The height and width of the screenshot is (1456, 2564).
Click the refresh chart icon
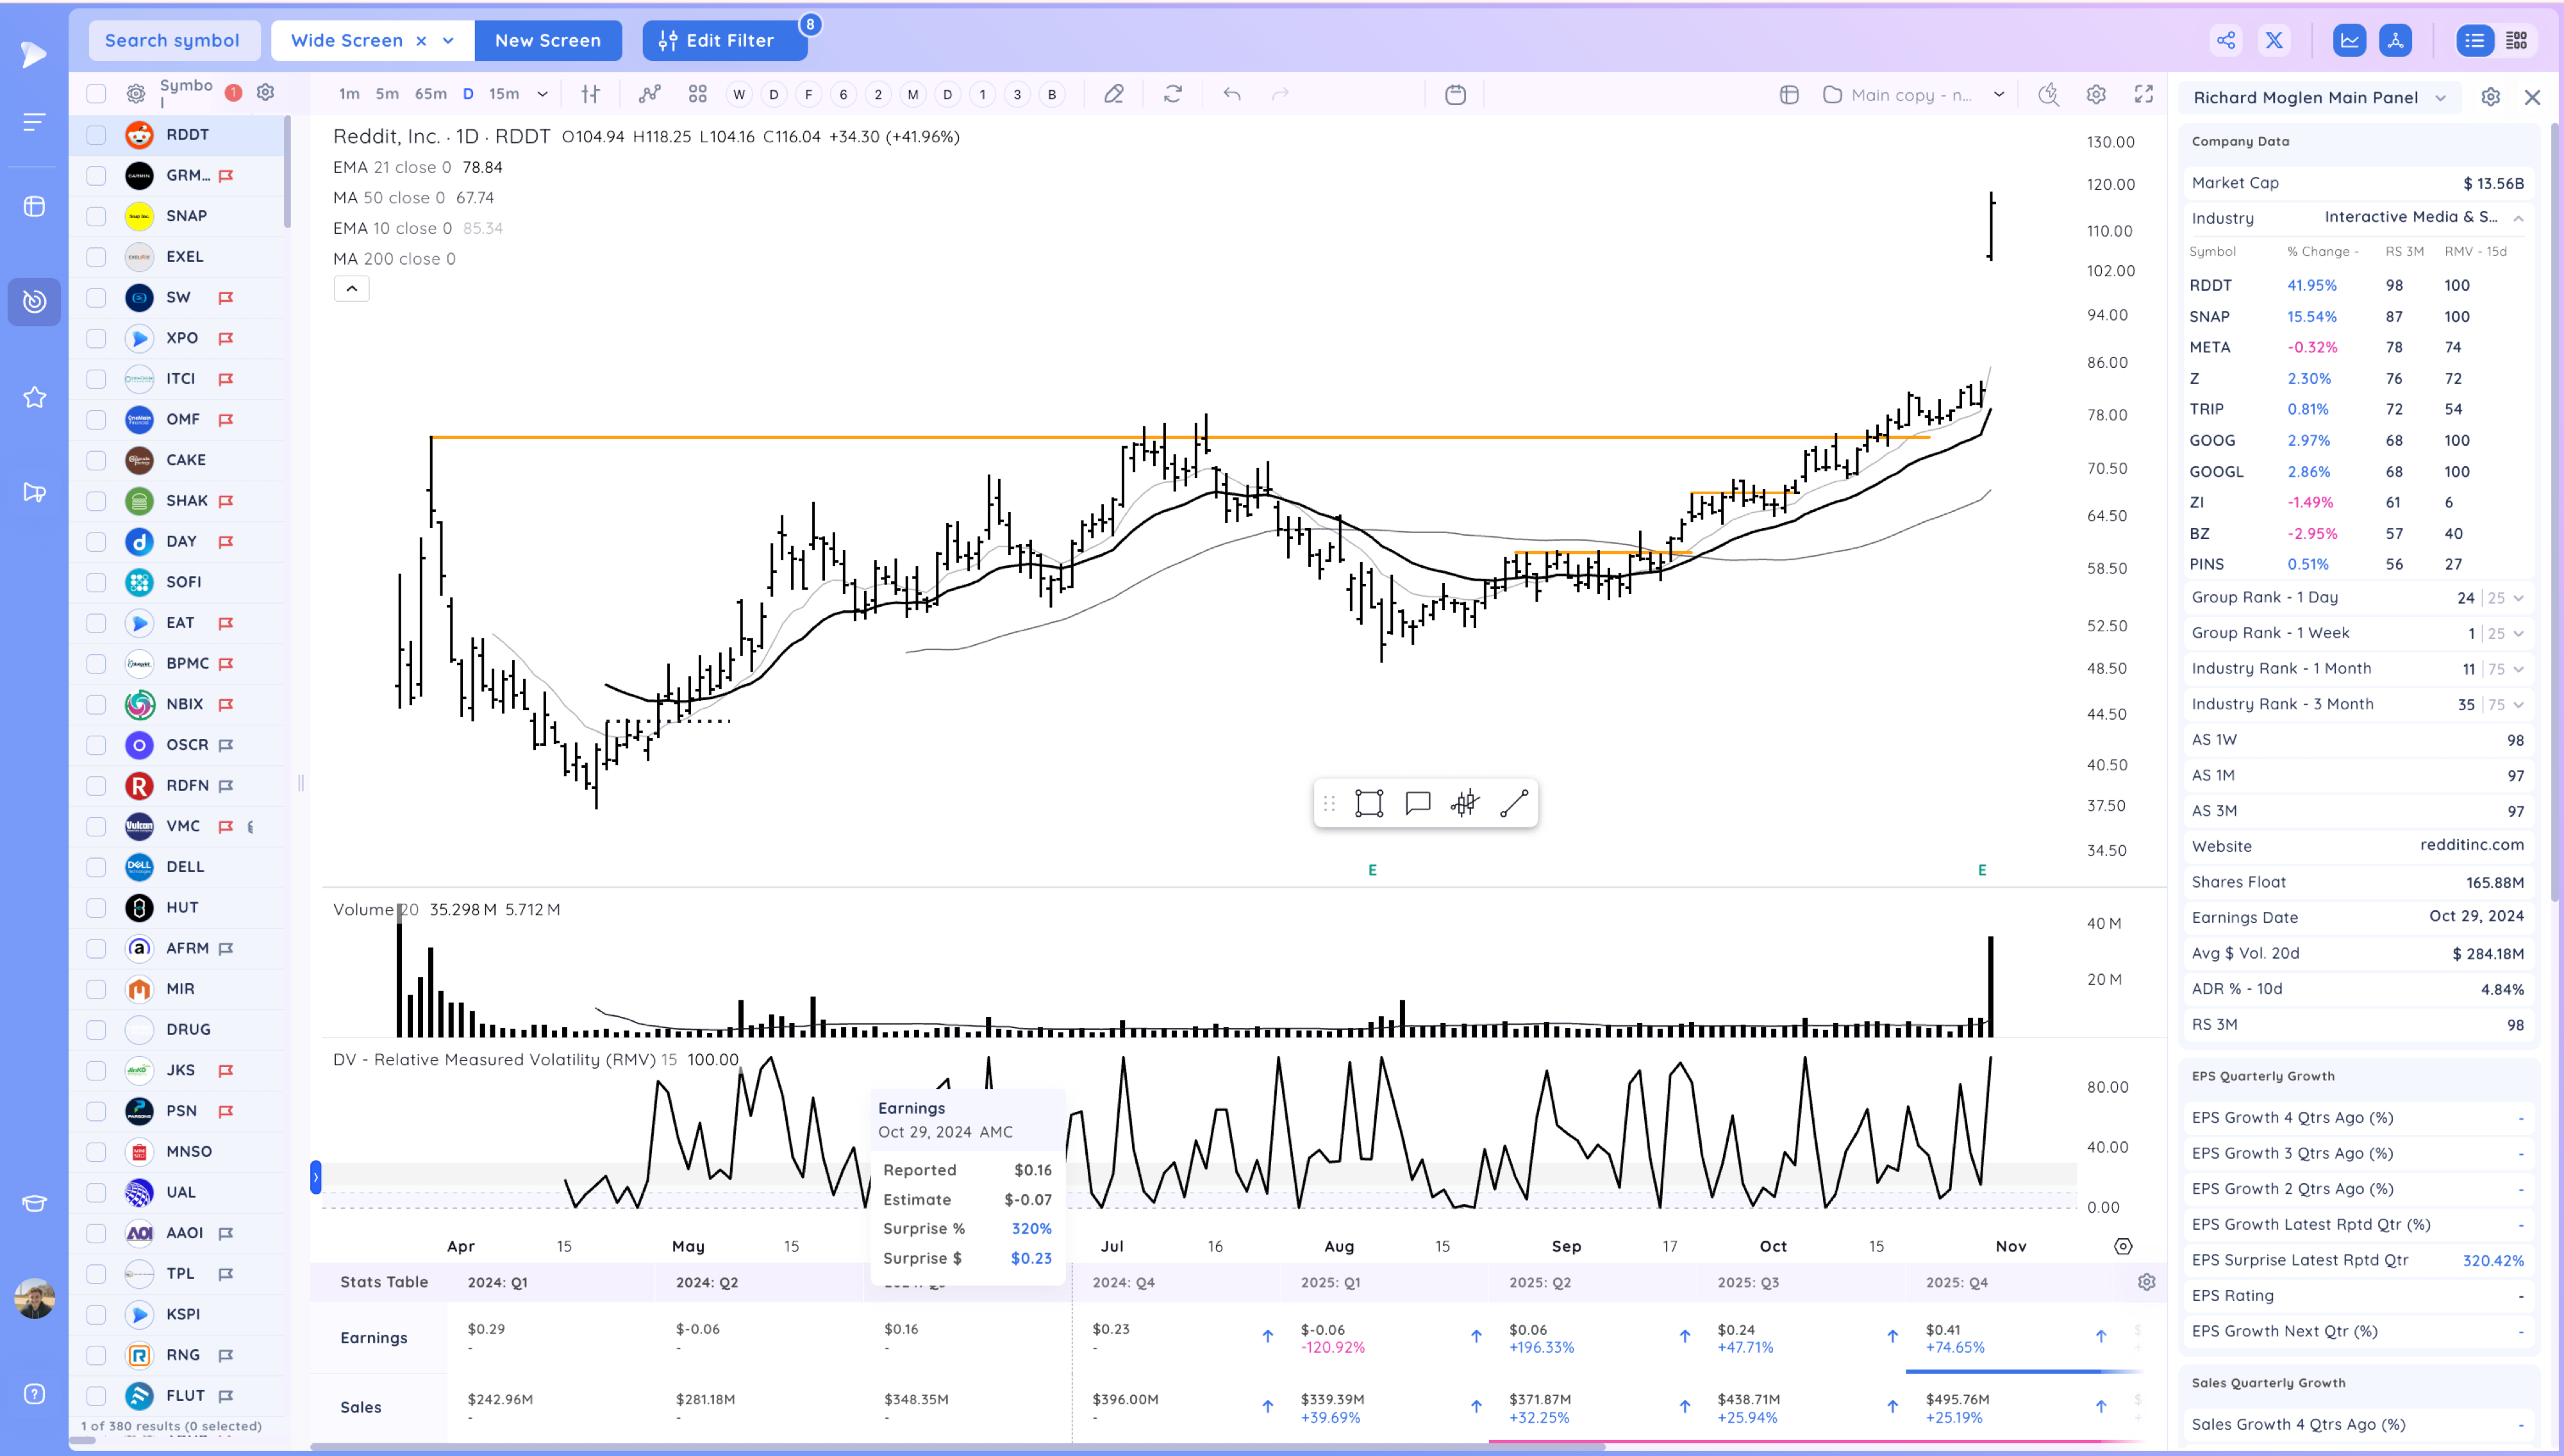(1173, 94)
